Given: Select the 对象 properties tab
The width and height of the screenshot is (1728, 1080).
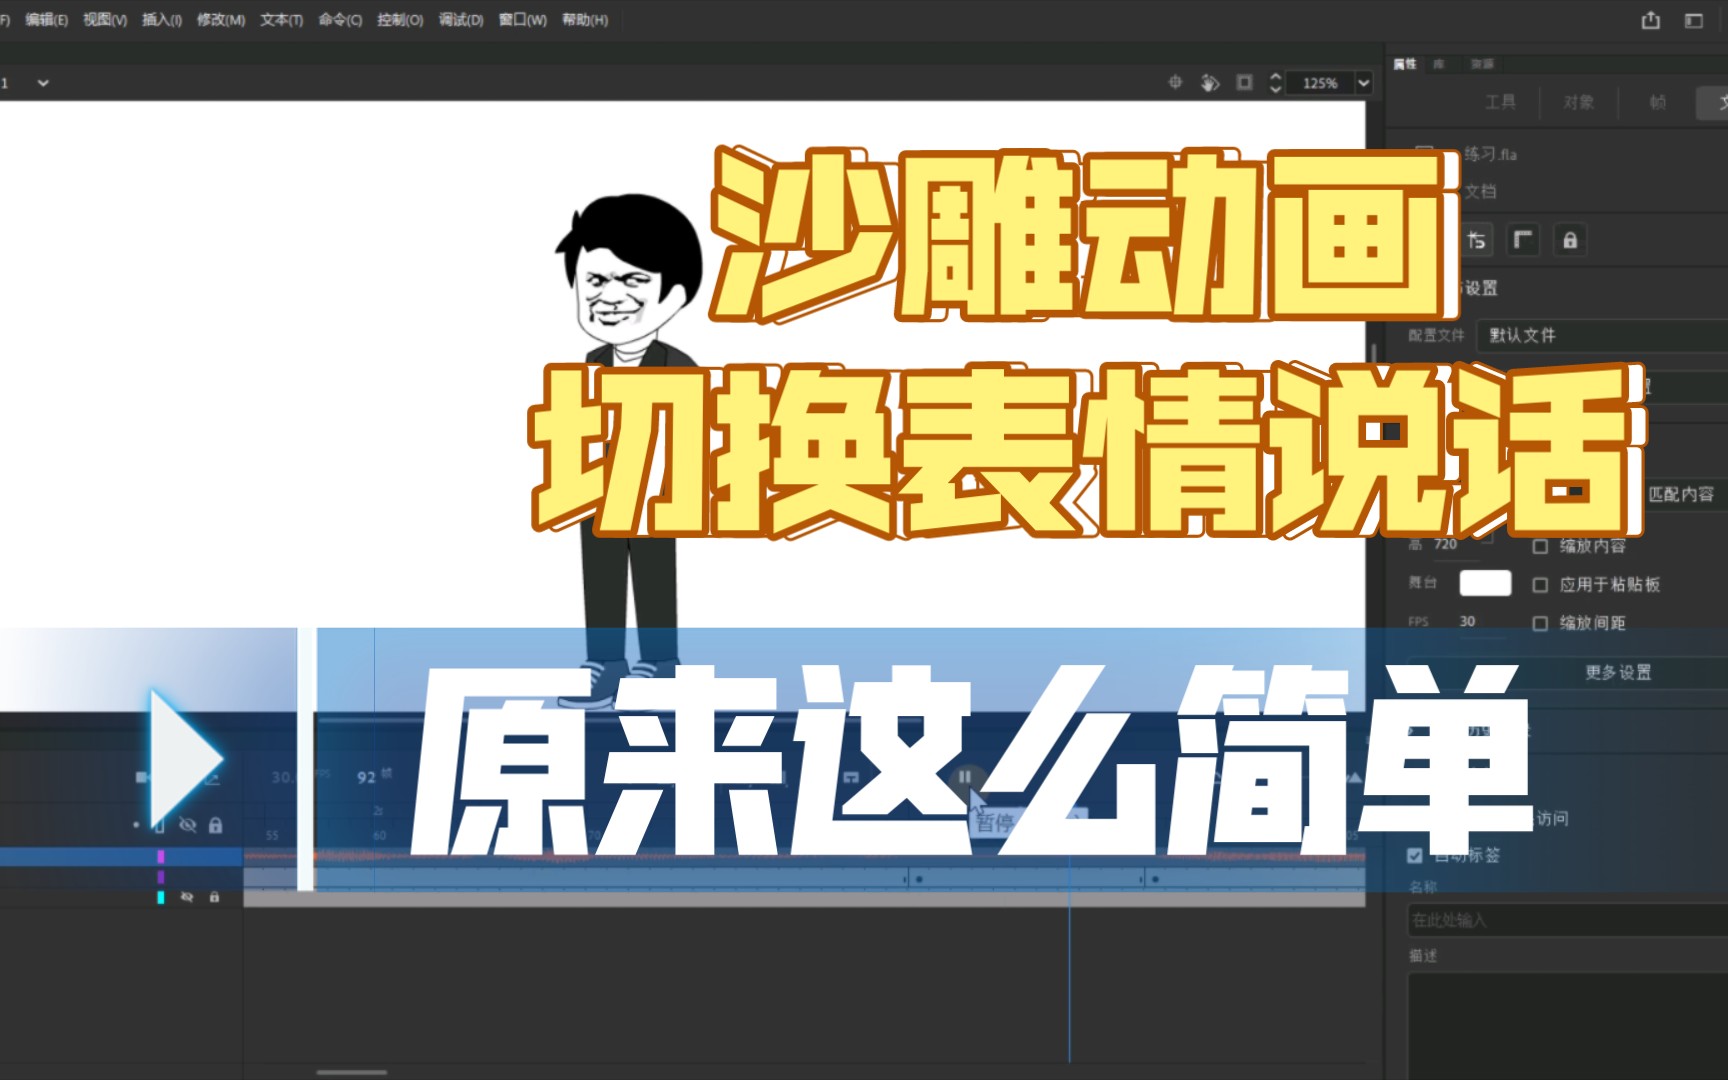Looking at the screenshot, I should pyautogui.click(x=1579, y=102).
